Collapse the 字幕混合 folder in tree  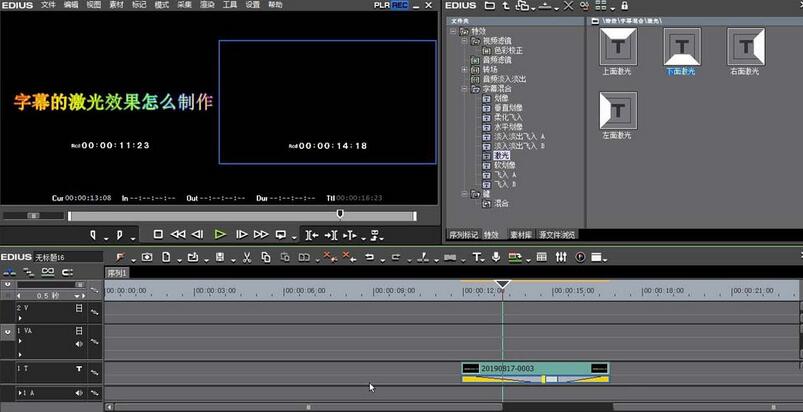(464, 89)
